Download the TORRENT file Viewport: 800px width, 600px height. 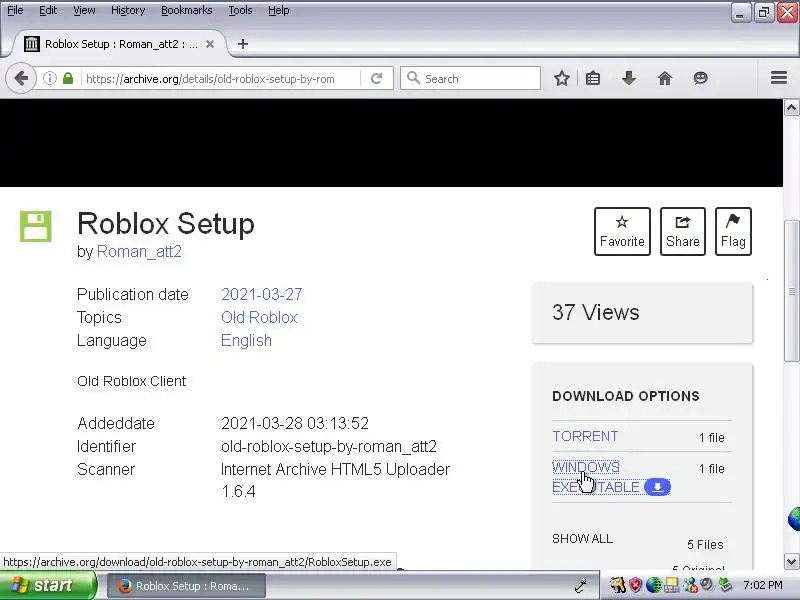pyautogui.click(x=585, y=436)
